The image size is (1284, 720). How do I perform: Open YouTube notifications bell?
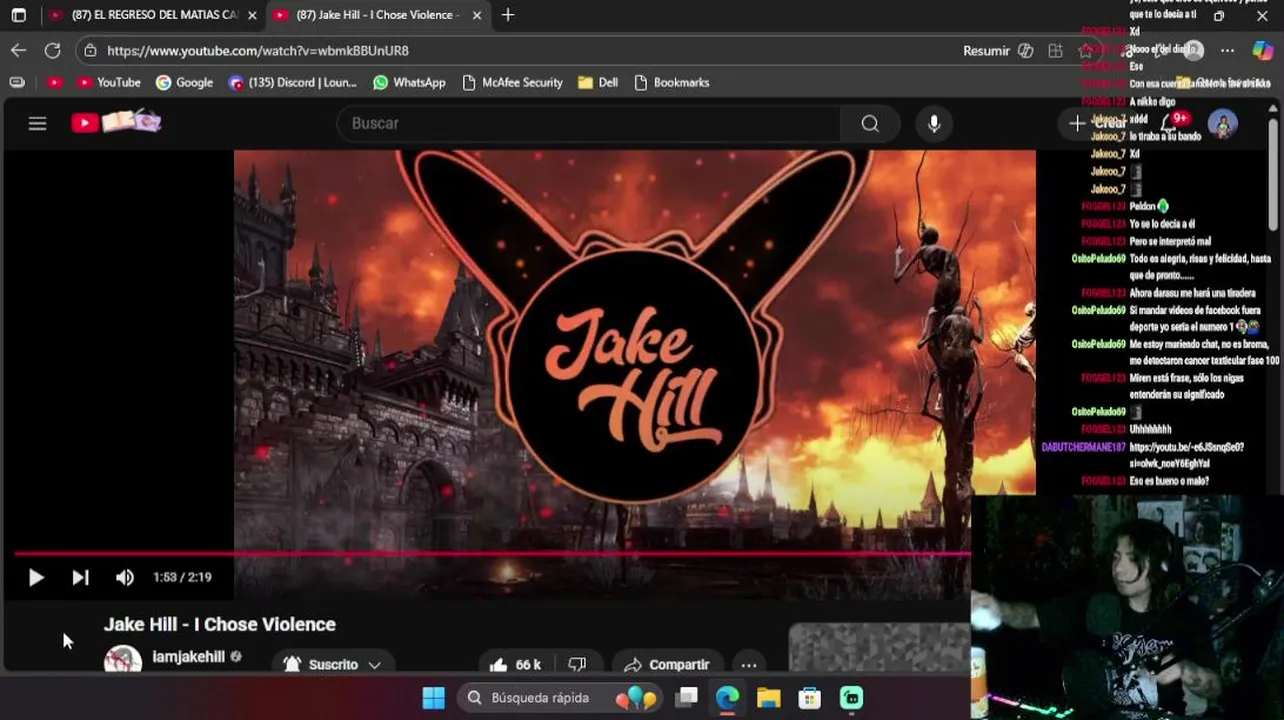pyautogui.click(x=1170, y=123)
